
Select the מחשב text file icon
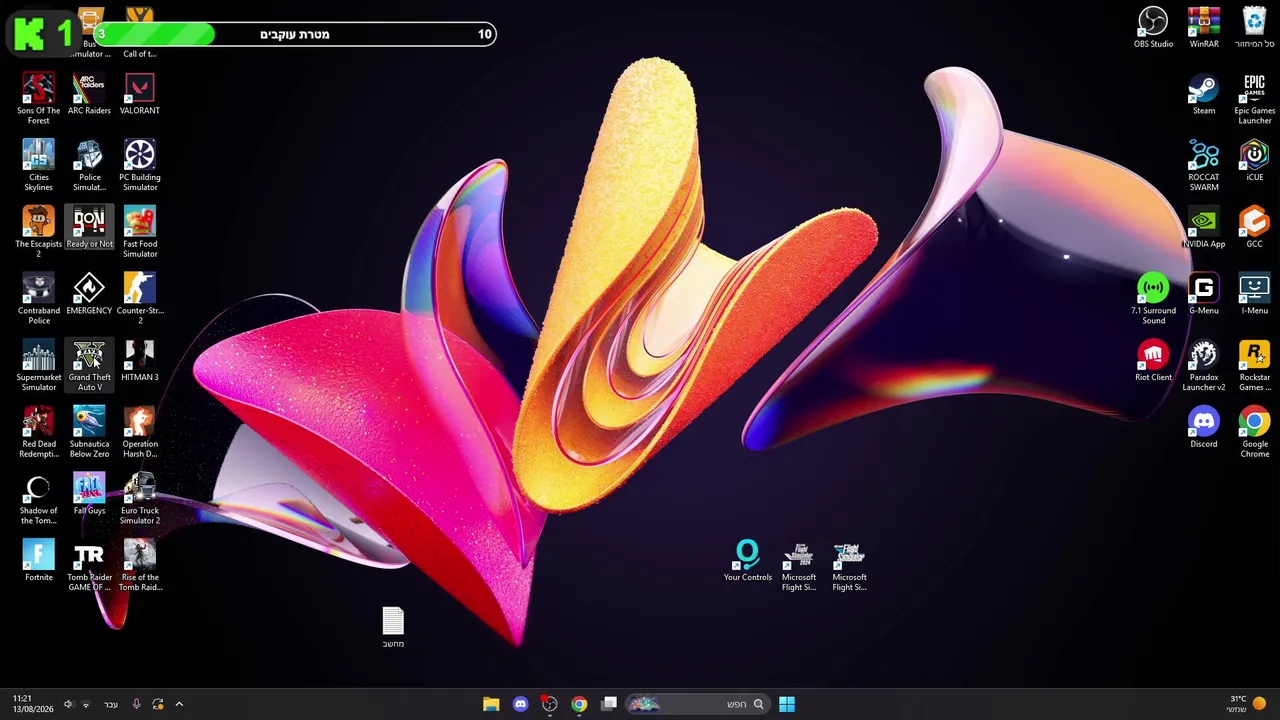(393, 627)
